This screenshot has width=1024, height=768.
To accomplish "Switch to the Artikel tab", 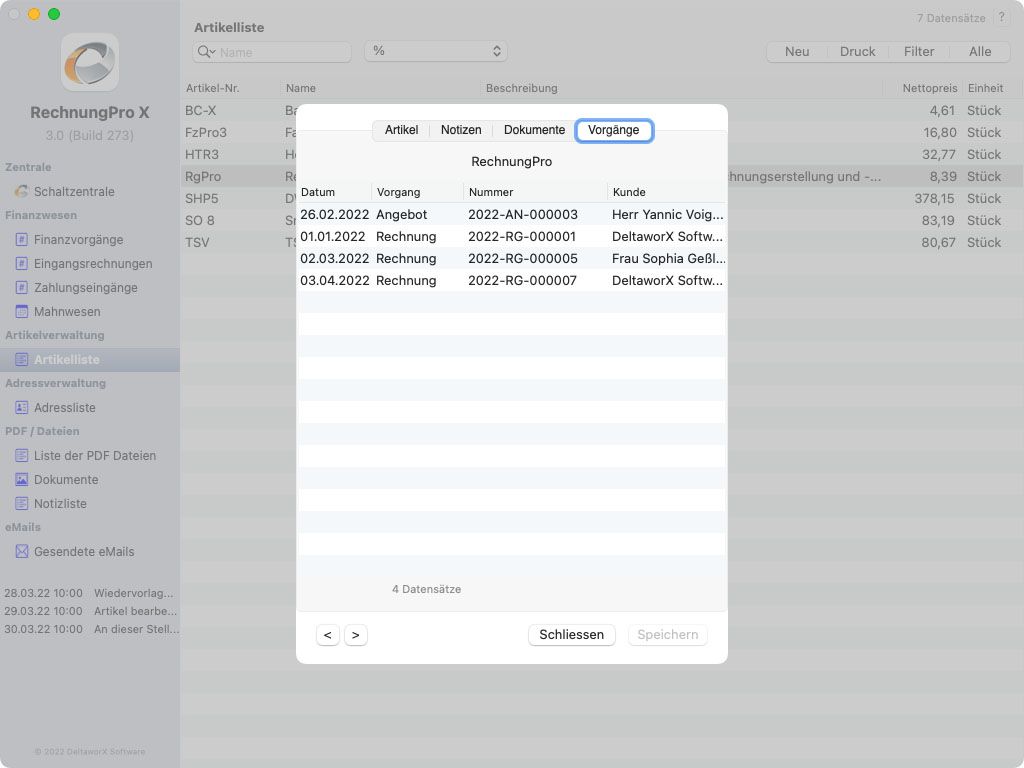I will (x=401, y=130).
